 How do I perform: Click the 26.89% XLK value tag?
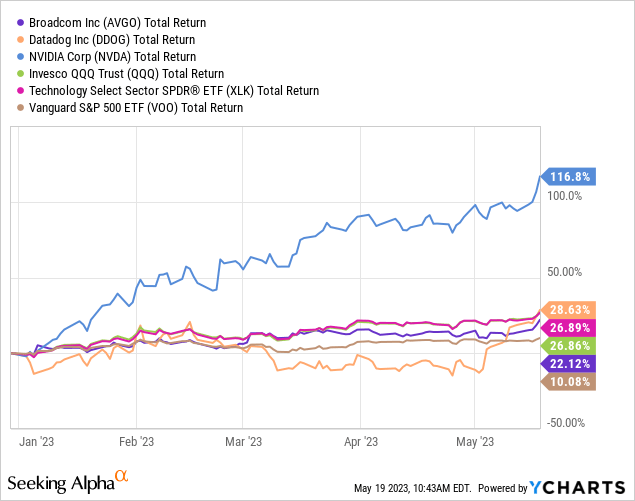568,328
